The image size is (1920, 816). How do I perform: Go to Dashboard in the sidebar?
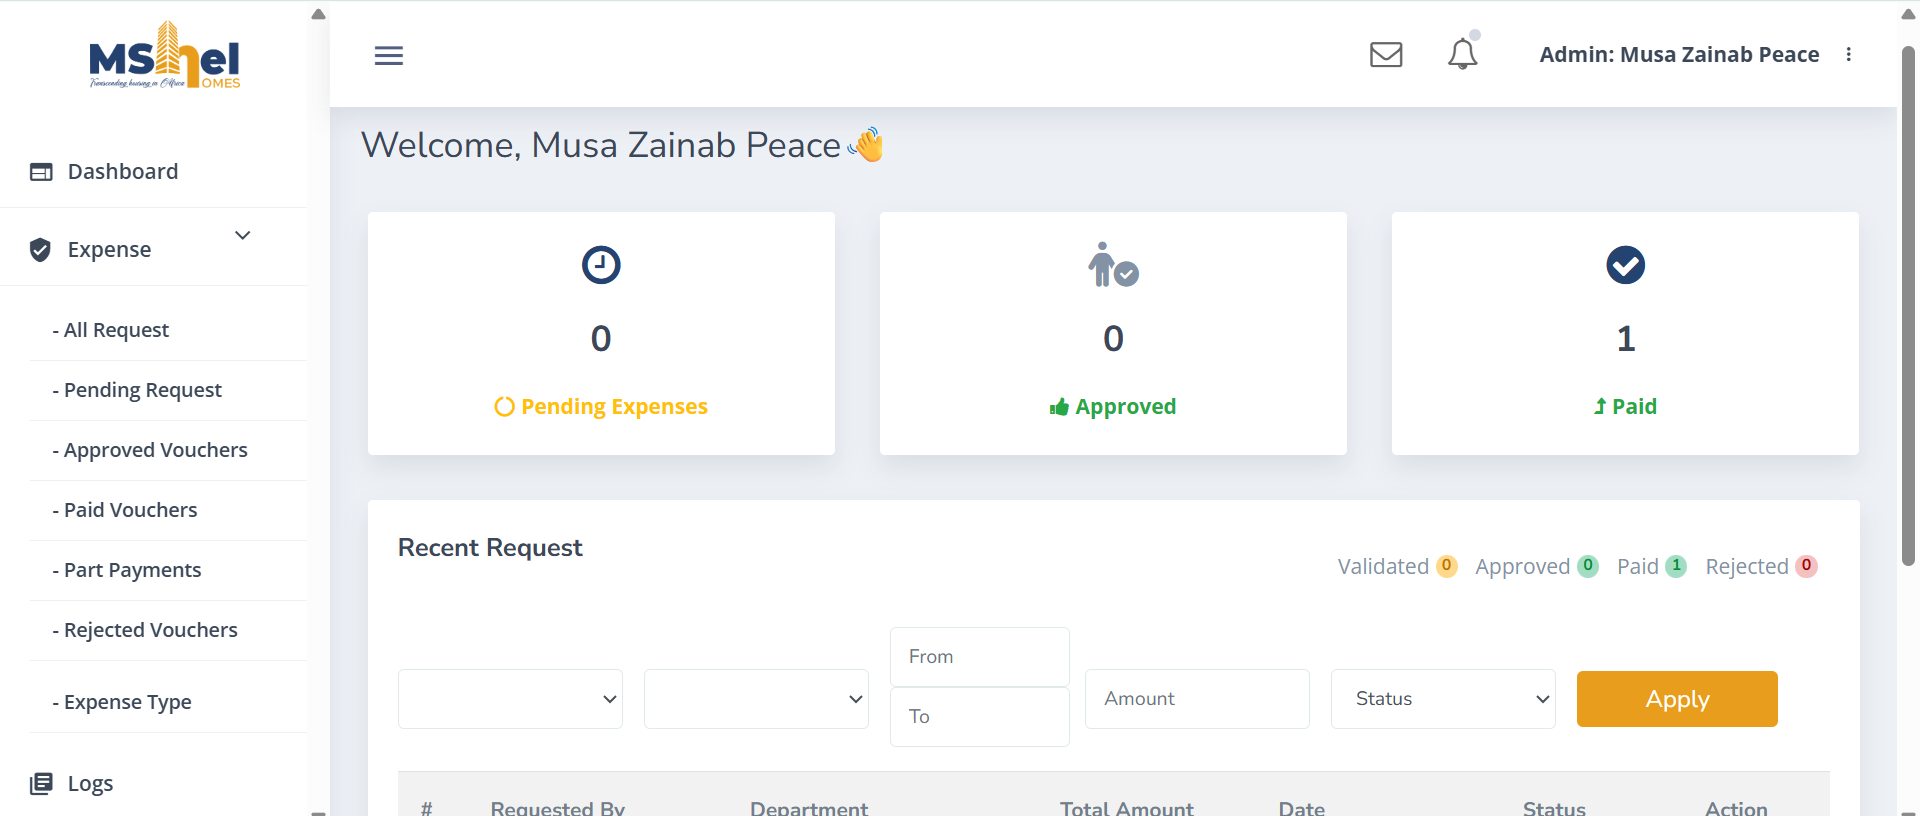coord(122,172)
